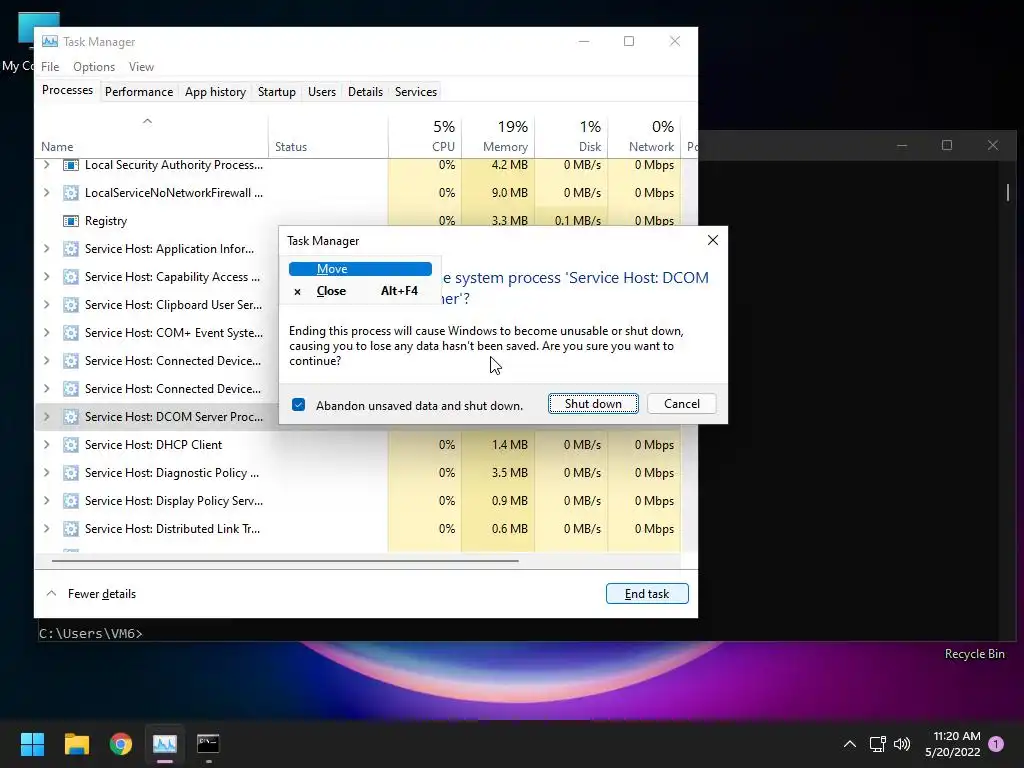Switch to the Users tab
1024x768 pixels.
coord(322,92)
